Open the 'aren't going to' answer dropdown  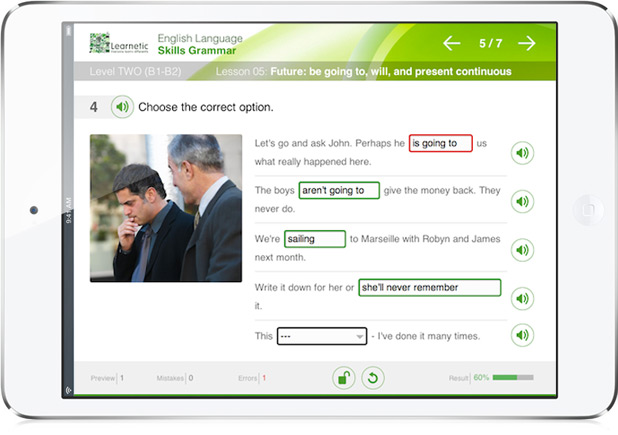coord(339,190)
